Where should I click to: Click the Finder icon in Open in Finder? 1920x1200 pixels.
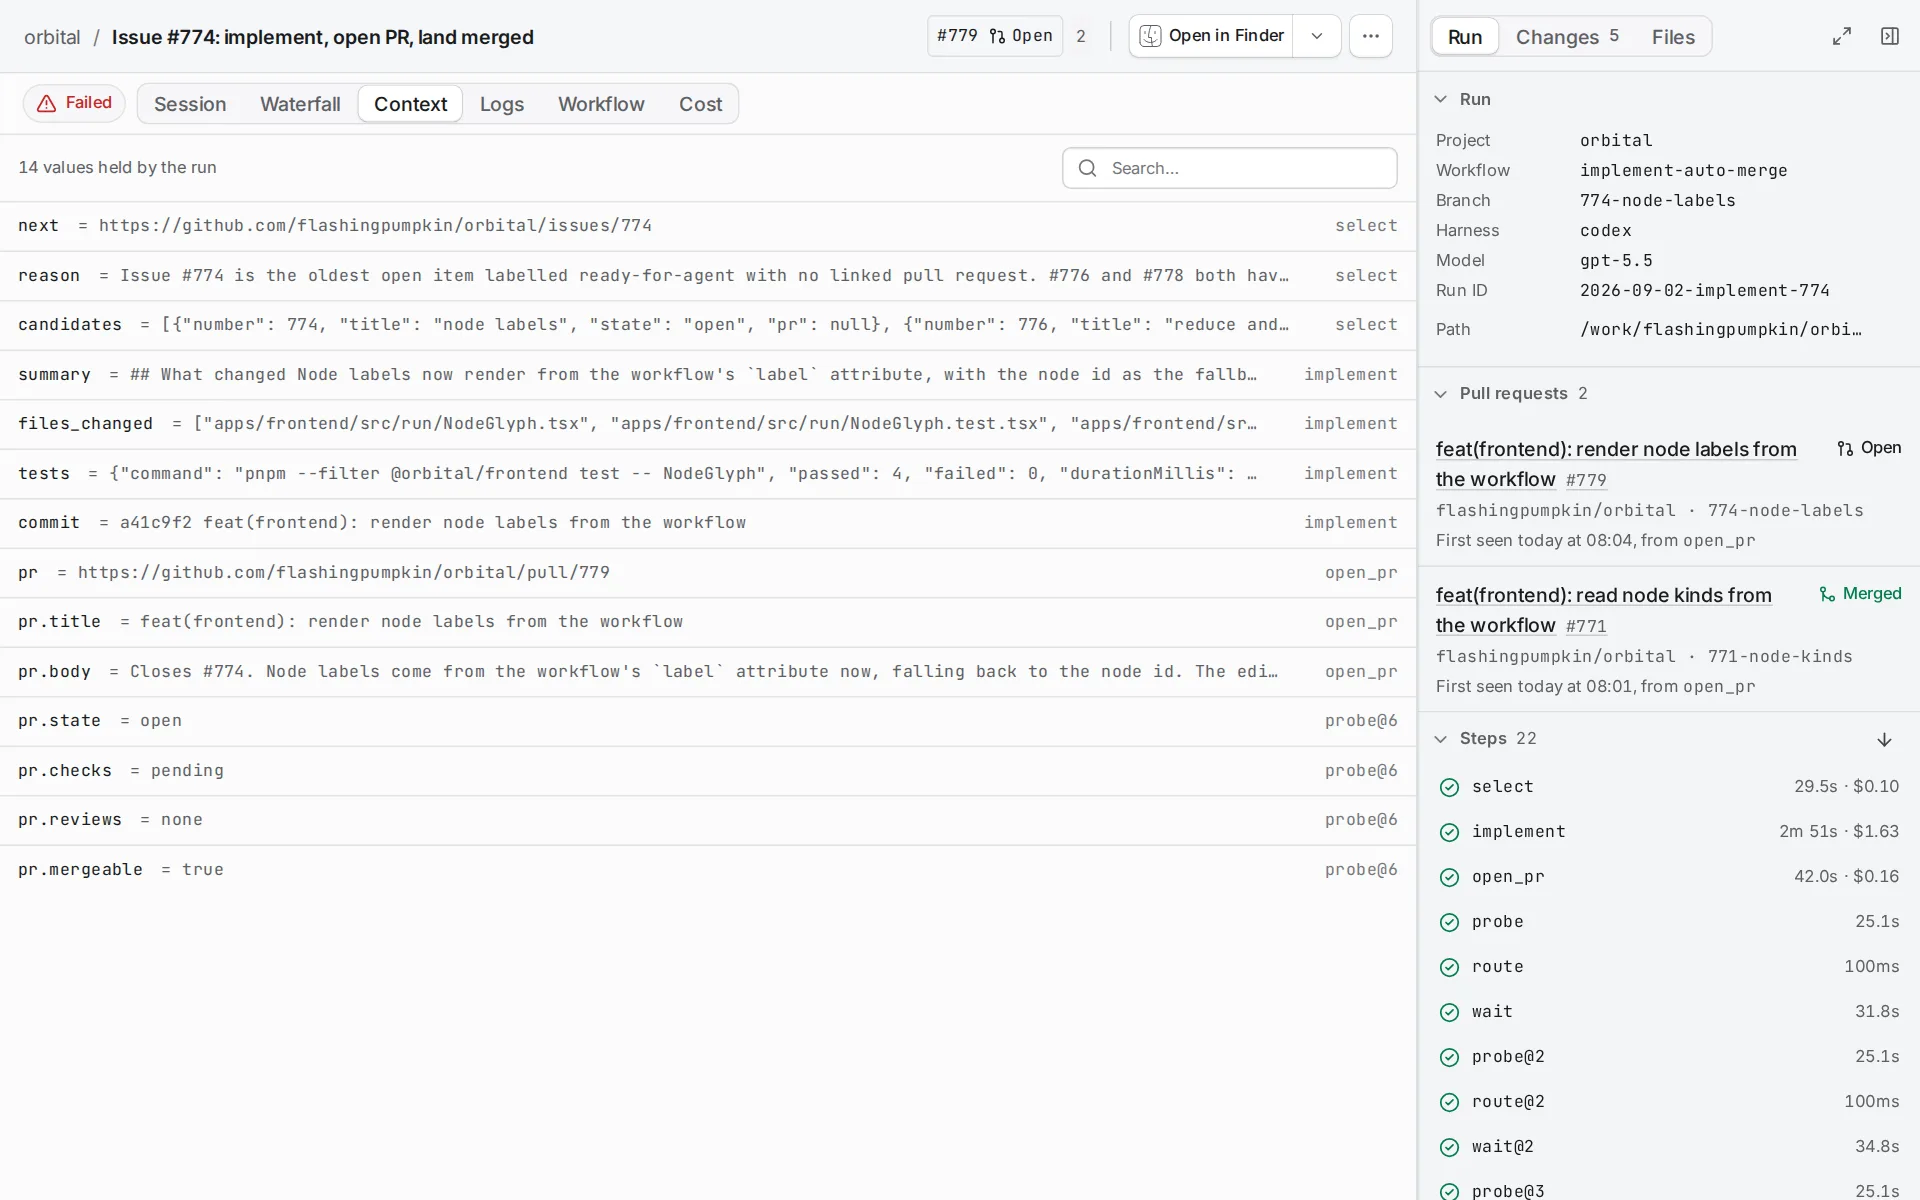1150,36
